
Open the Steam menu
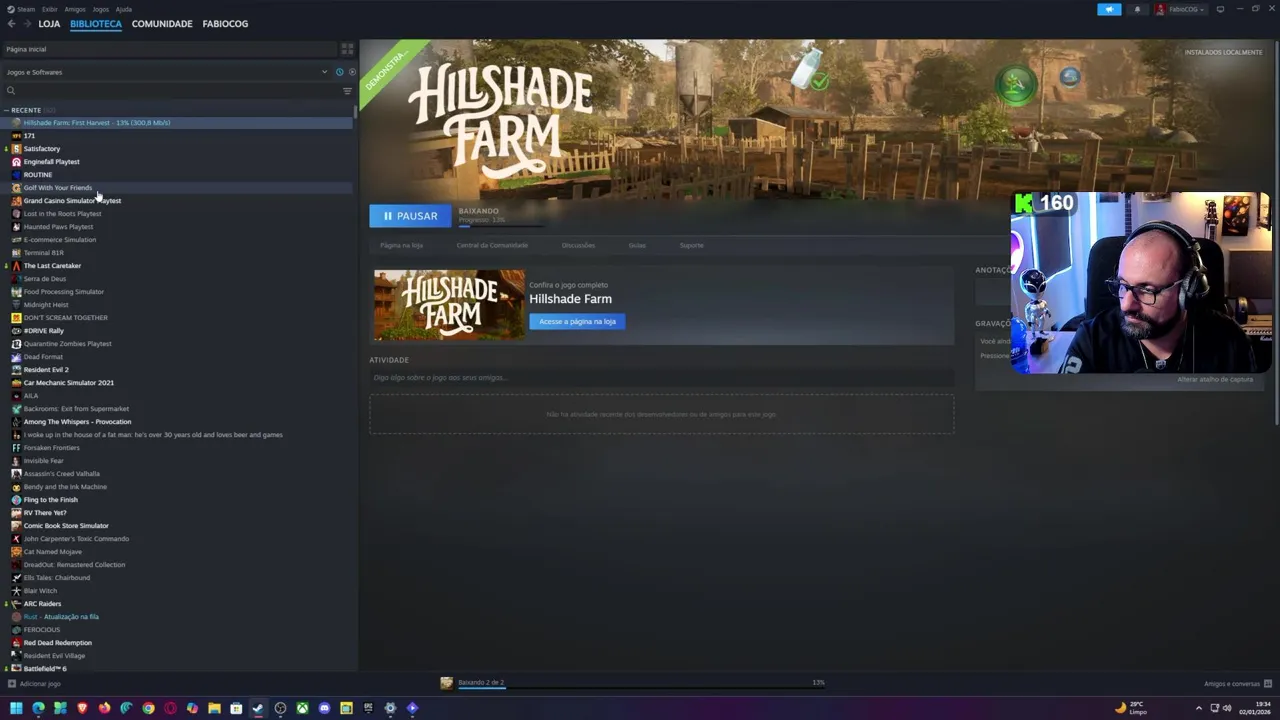[x=24, y=9]
